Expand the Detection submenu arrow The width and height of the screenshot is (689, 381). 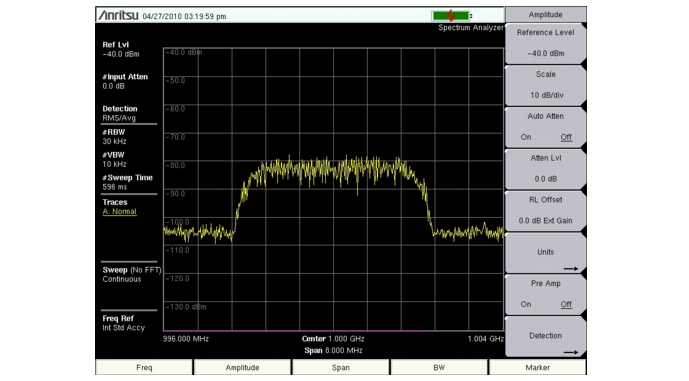pos(571,352)
